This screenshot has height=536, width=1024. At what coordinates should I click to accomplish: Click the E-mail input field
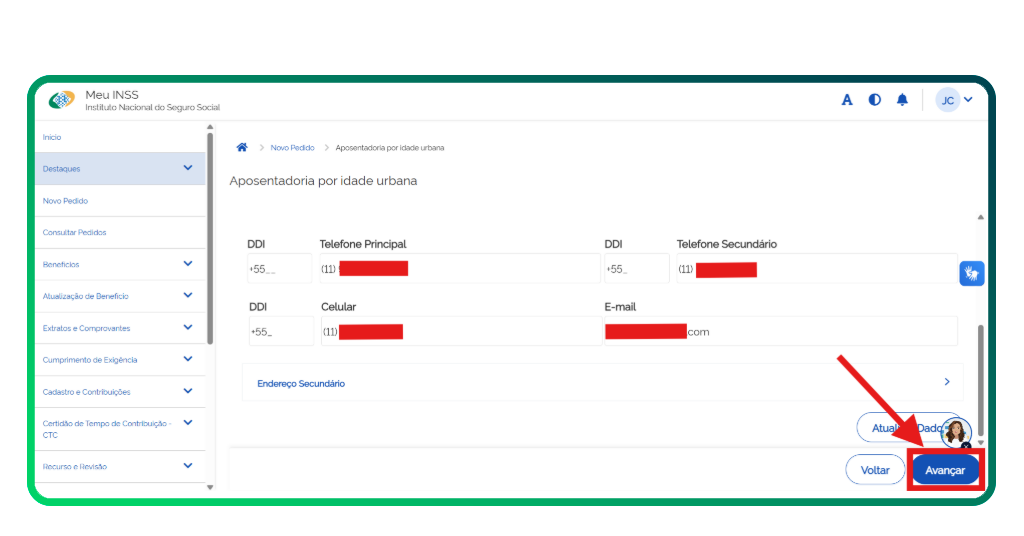(780, 332)
